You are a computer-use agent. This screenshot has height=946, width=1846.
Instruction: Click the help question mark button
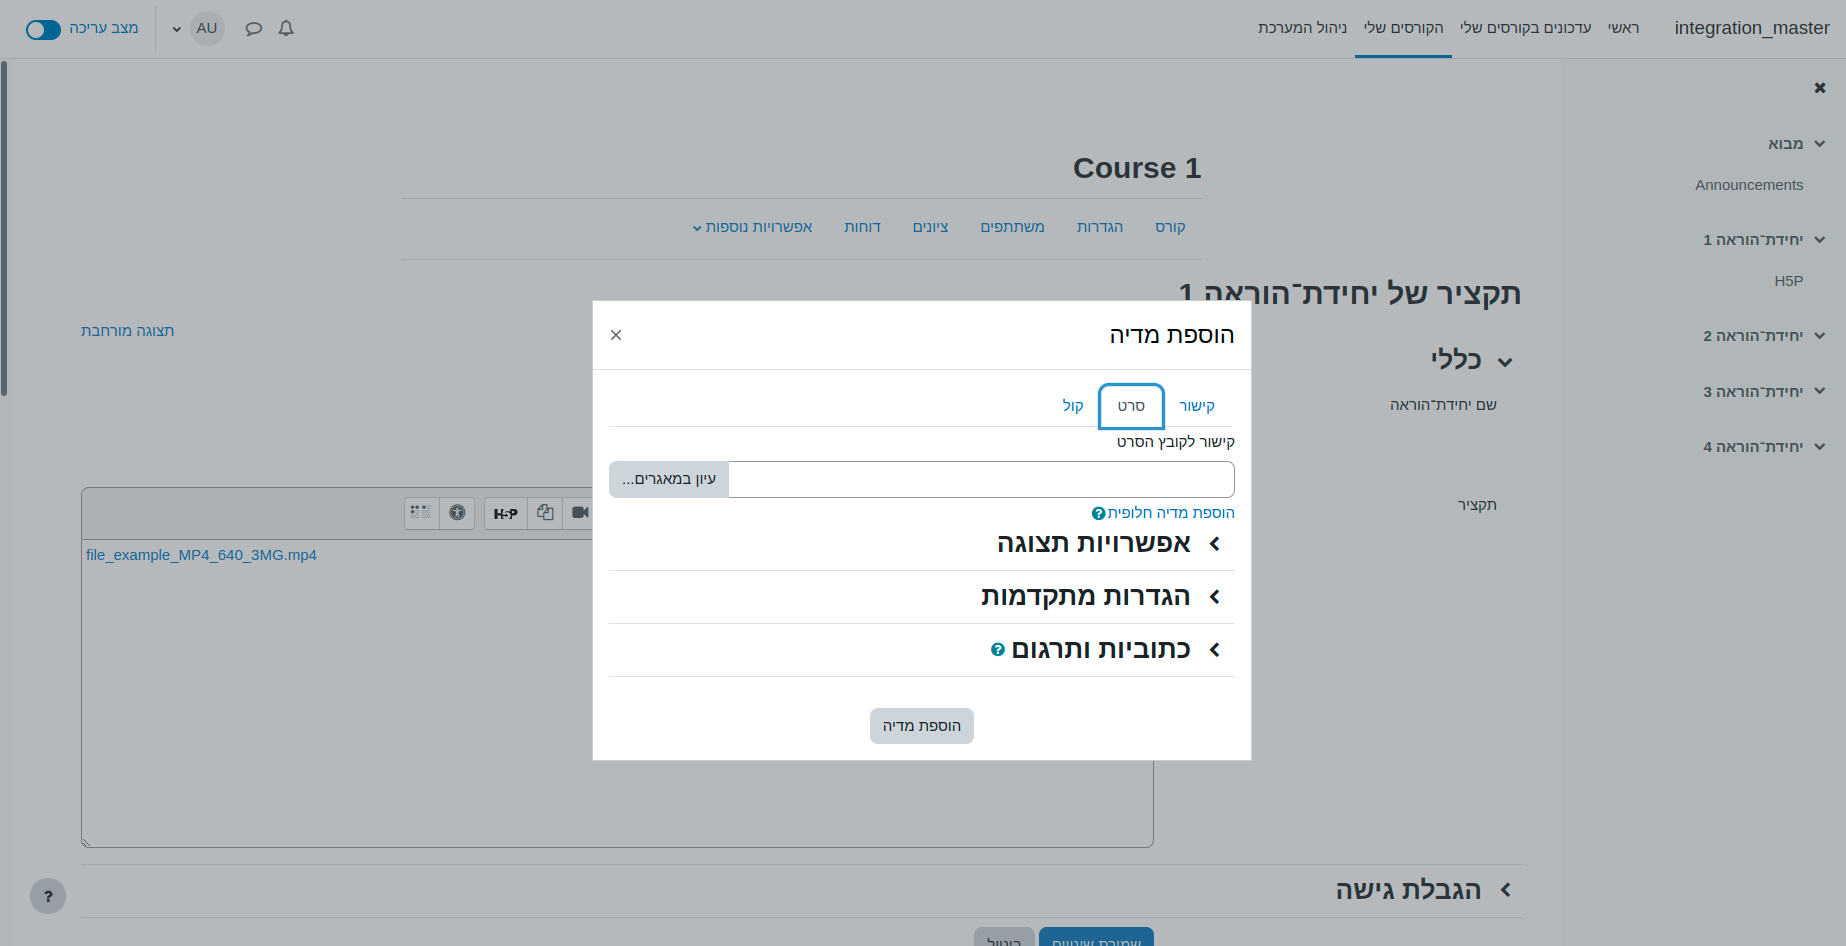48,896
